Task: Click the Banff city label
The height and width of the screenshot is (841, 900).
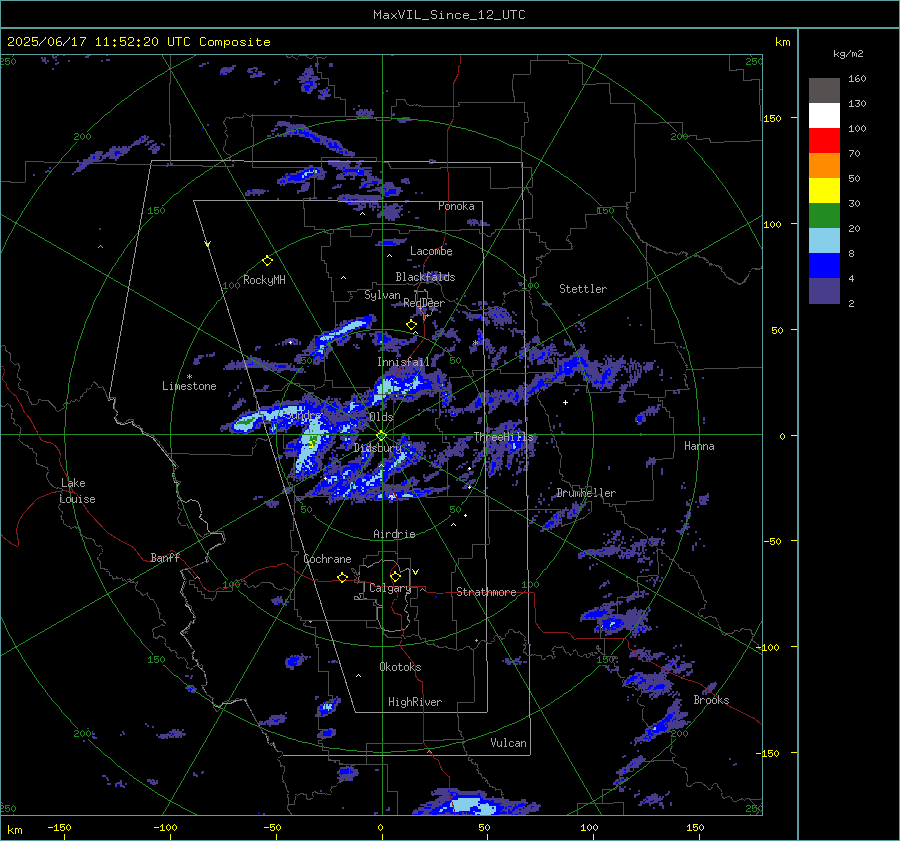Action: pyautogui.click(x=165, y=558)
